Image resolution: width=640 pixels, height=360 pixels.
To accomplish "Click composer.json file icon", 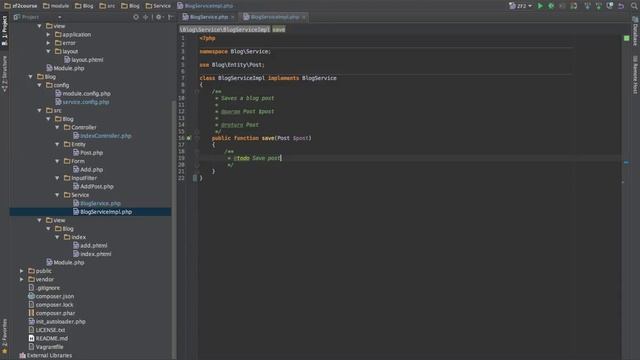I will pos(31,296).
